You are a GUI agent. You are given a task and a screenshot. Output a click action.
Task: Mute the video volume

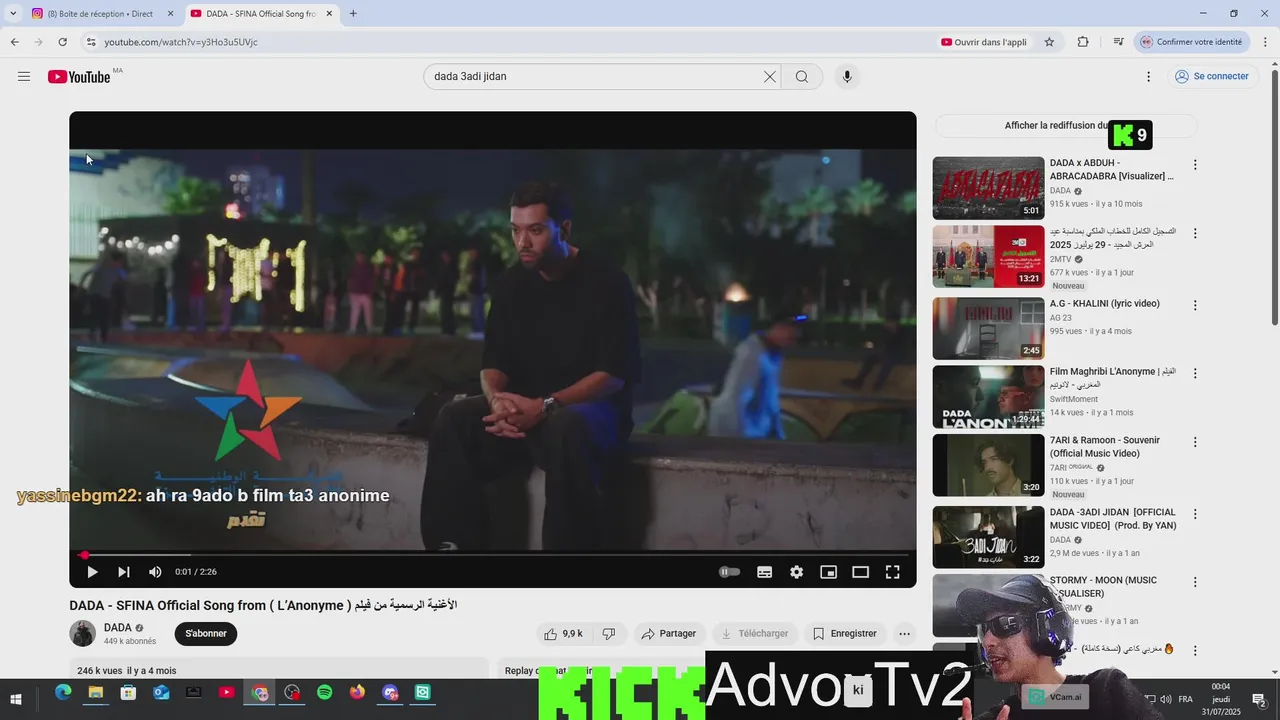[155, 572]
